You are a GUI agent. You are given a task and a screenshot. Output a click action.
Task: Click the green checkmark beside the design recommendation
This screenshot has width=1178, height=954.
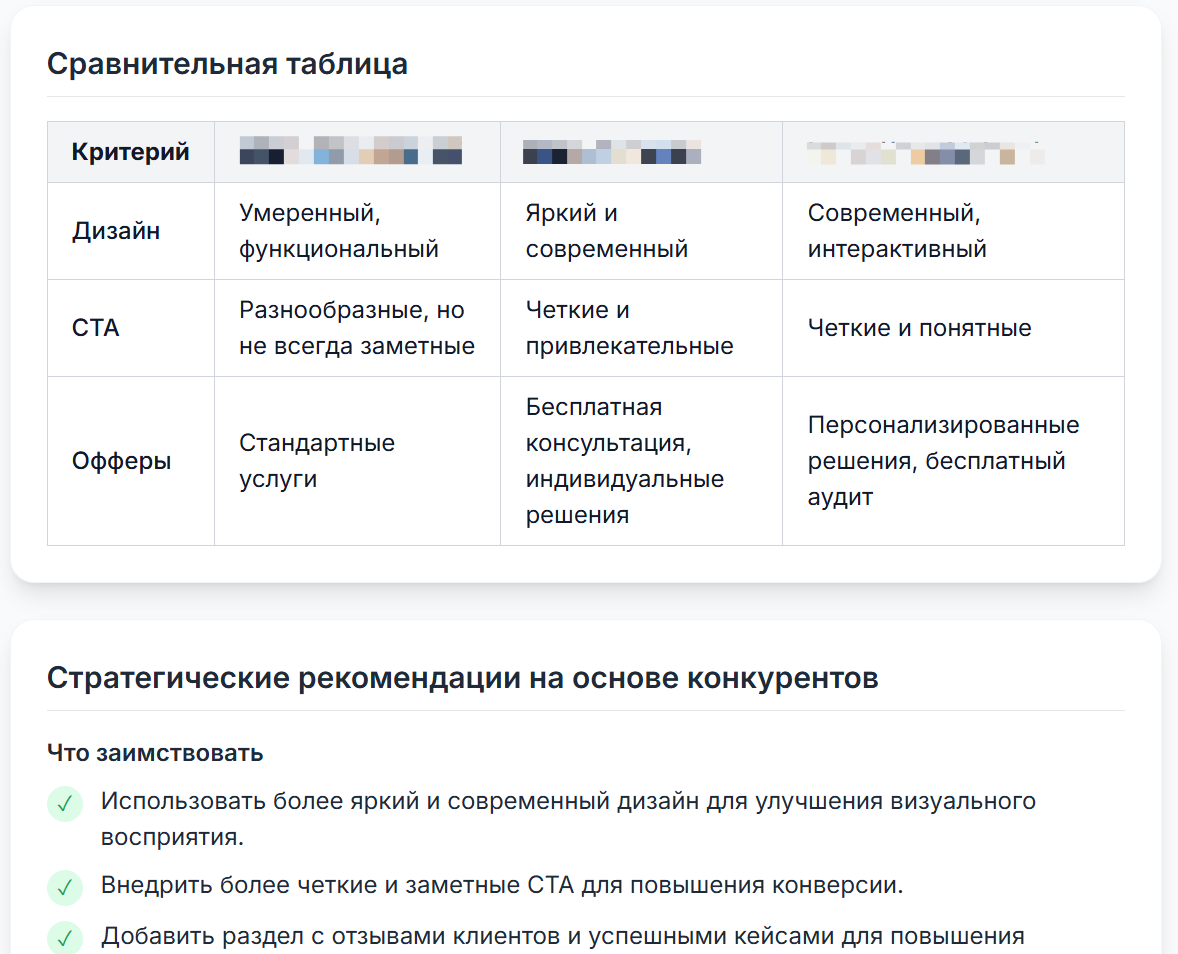pyautogui.click(x=65, y=804)
